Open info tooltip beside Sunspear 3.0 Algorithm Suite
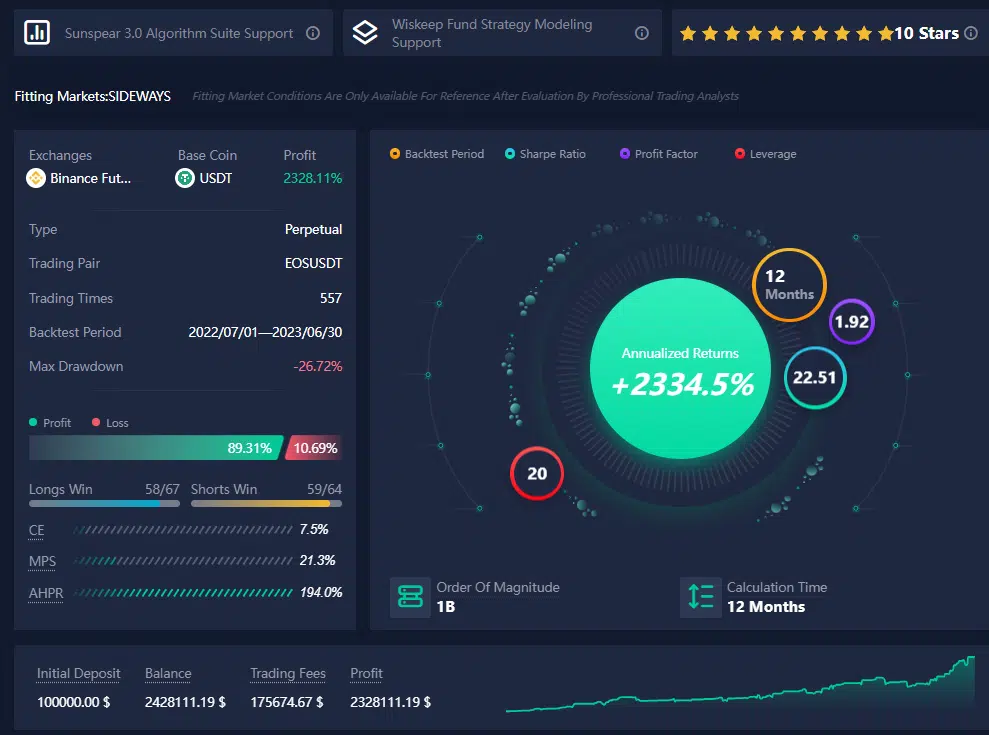This screenshot has width=989, height=735. (313, 33)
